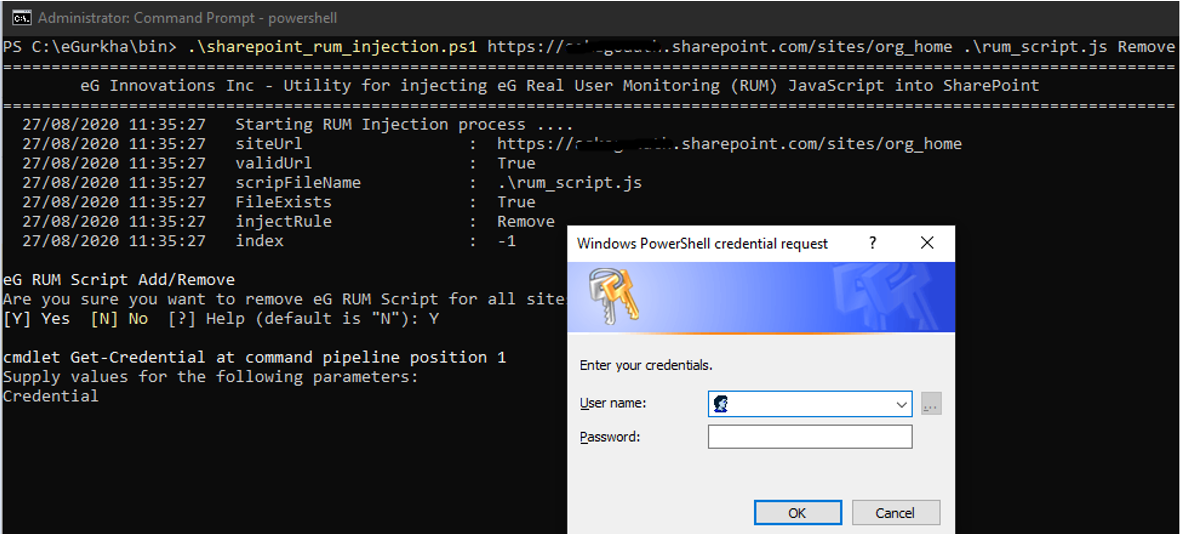The height and width of the screenshot is (534, 1180).
Task: Click the 'Password:' label
Action: pyautogui.click(x=610, y=436)
